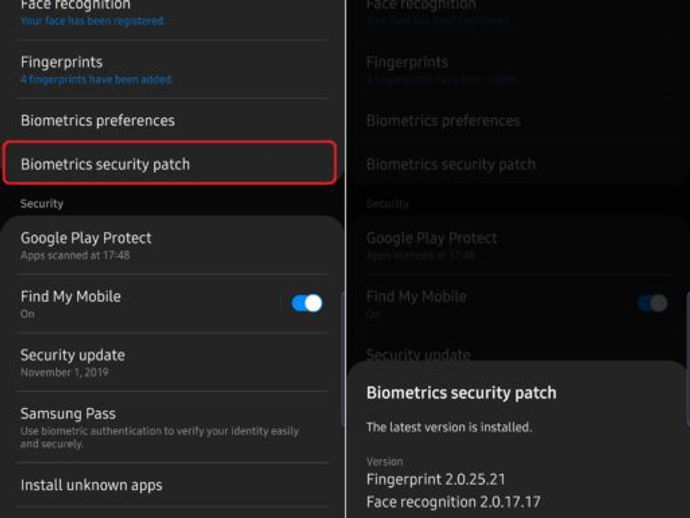Viewport: 690px width, 518px height.
Task: Click 'The latest version is installed' message
Action: tap(449, 427)
